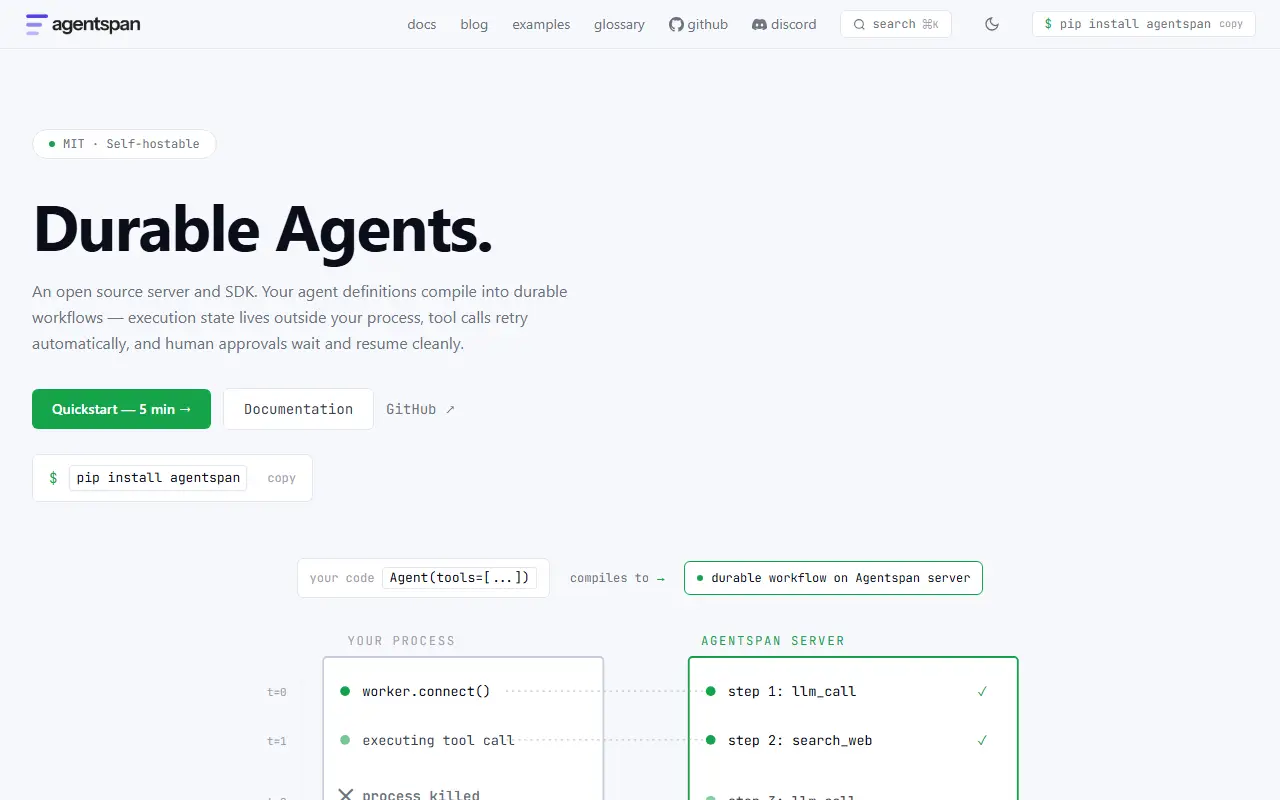Copy the pip install agentspan command below the buttons

[282, 478]
